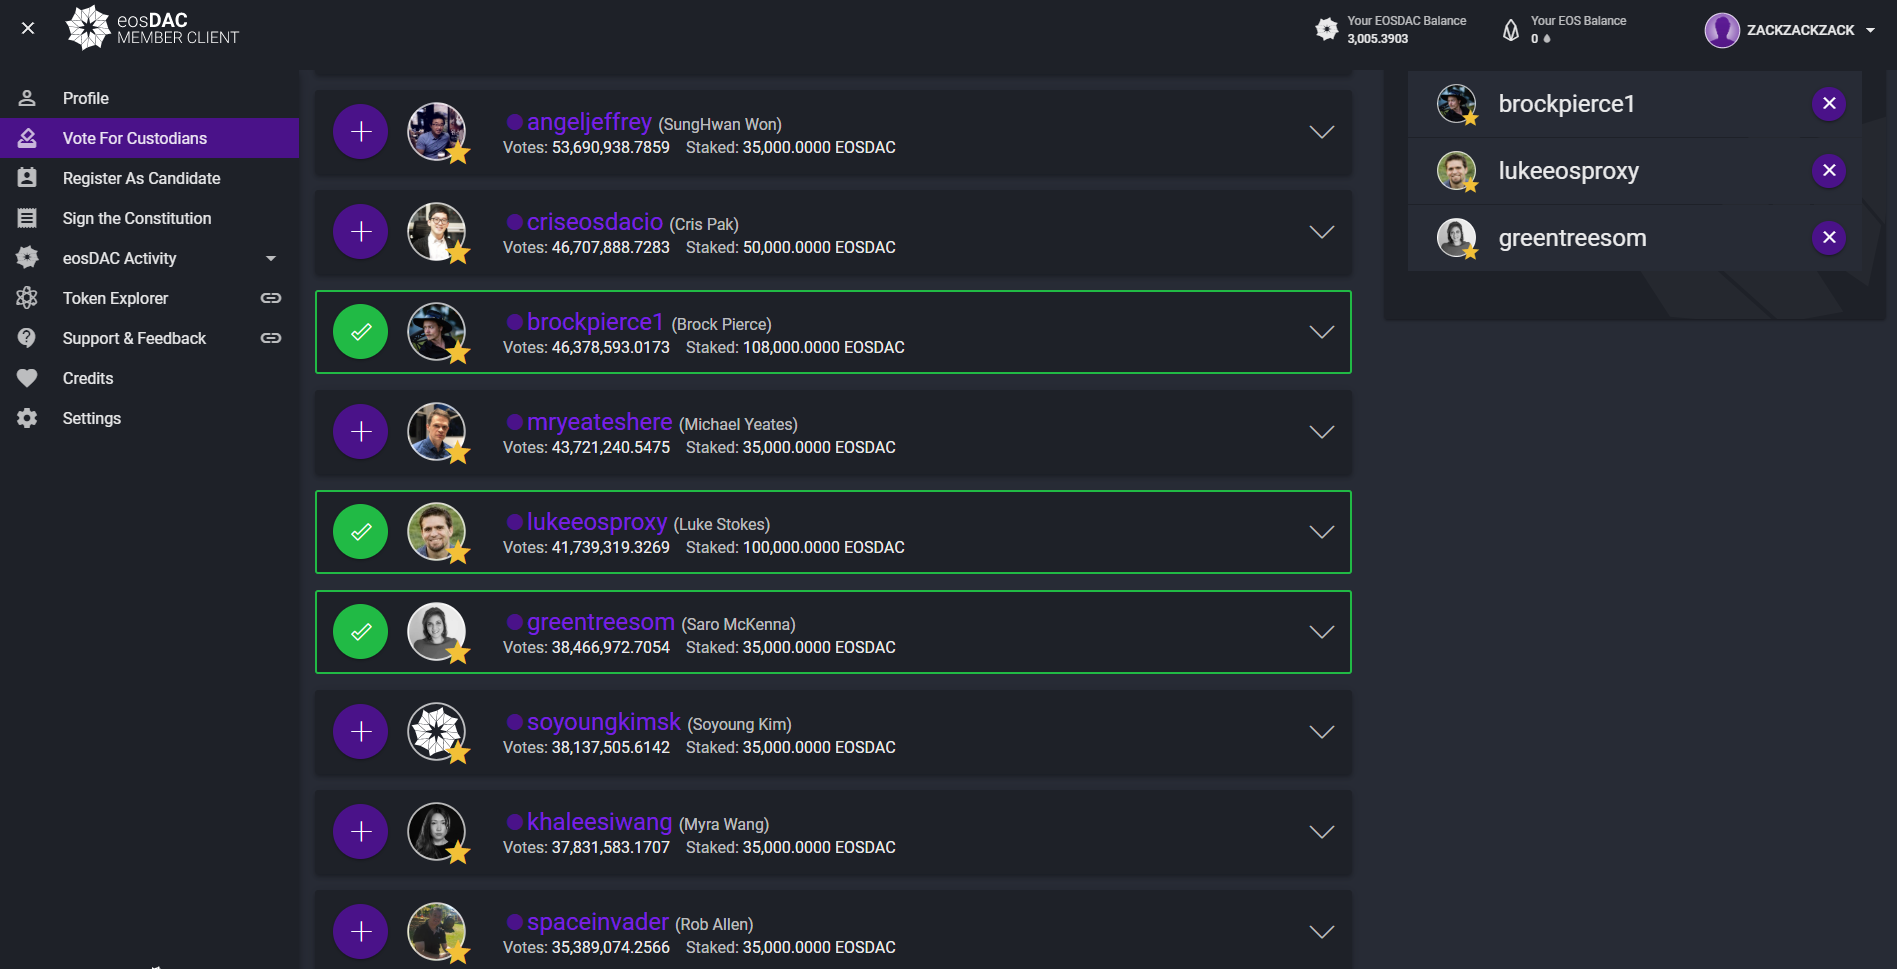1897x969 pixels.
Task: Click mryeateshere candidate avatar
Action: [437, 432]
